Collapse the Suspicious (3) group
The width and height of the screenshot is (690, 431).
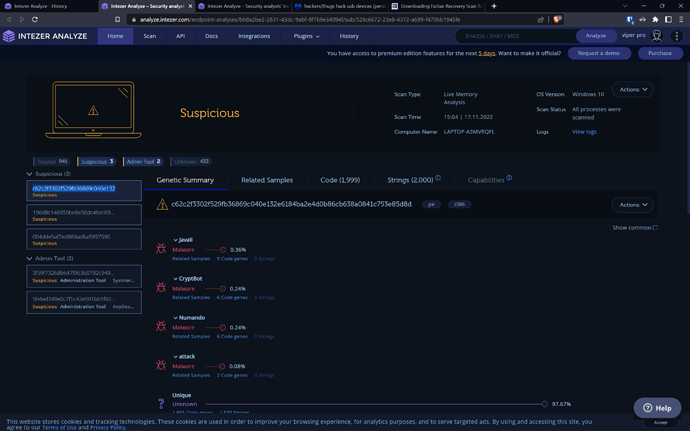click(x=29, y=174)
